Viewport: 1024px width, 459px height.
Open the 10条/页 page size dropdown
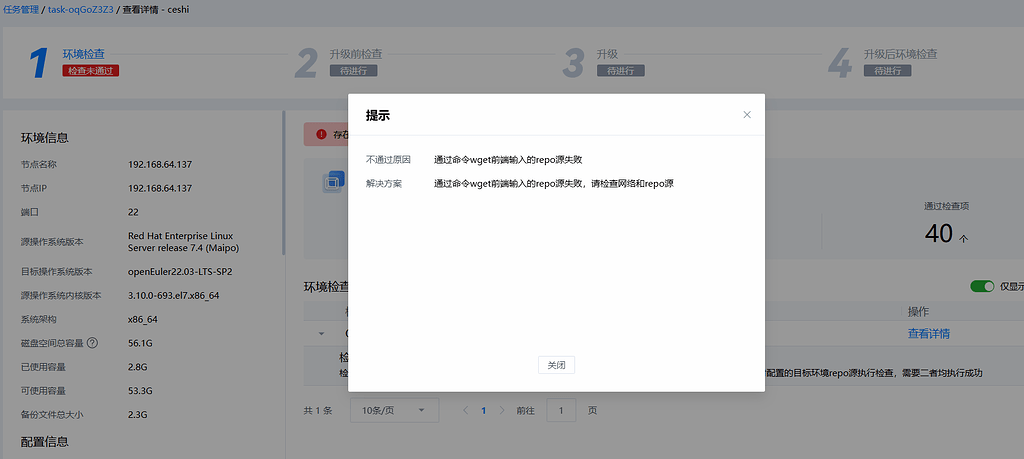[394, 410]
